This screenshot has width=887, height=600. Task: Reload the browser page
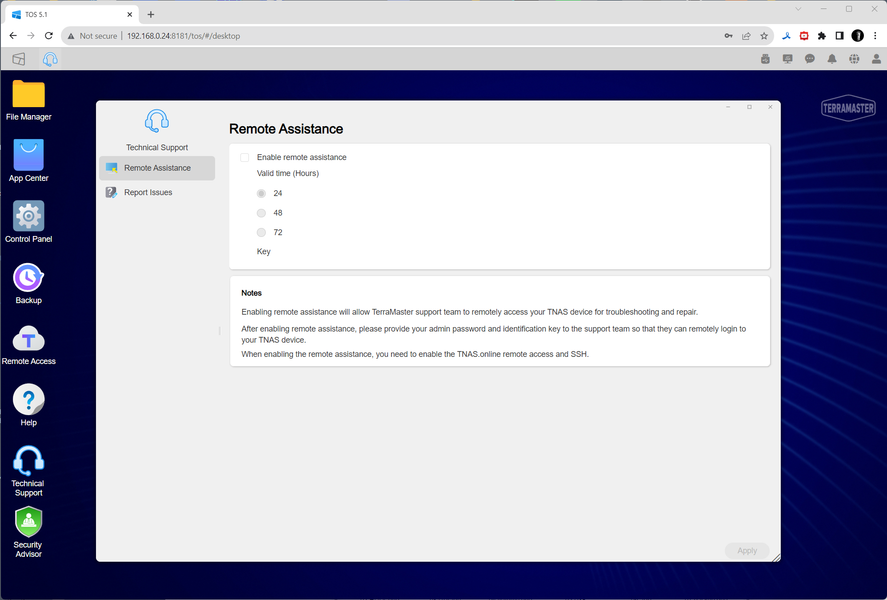pyautogui.click(x=49, y=36)
